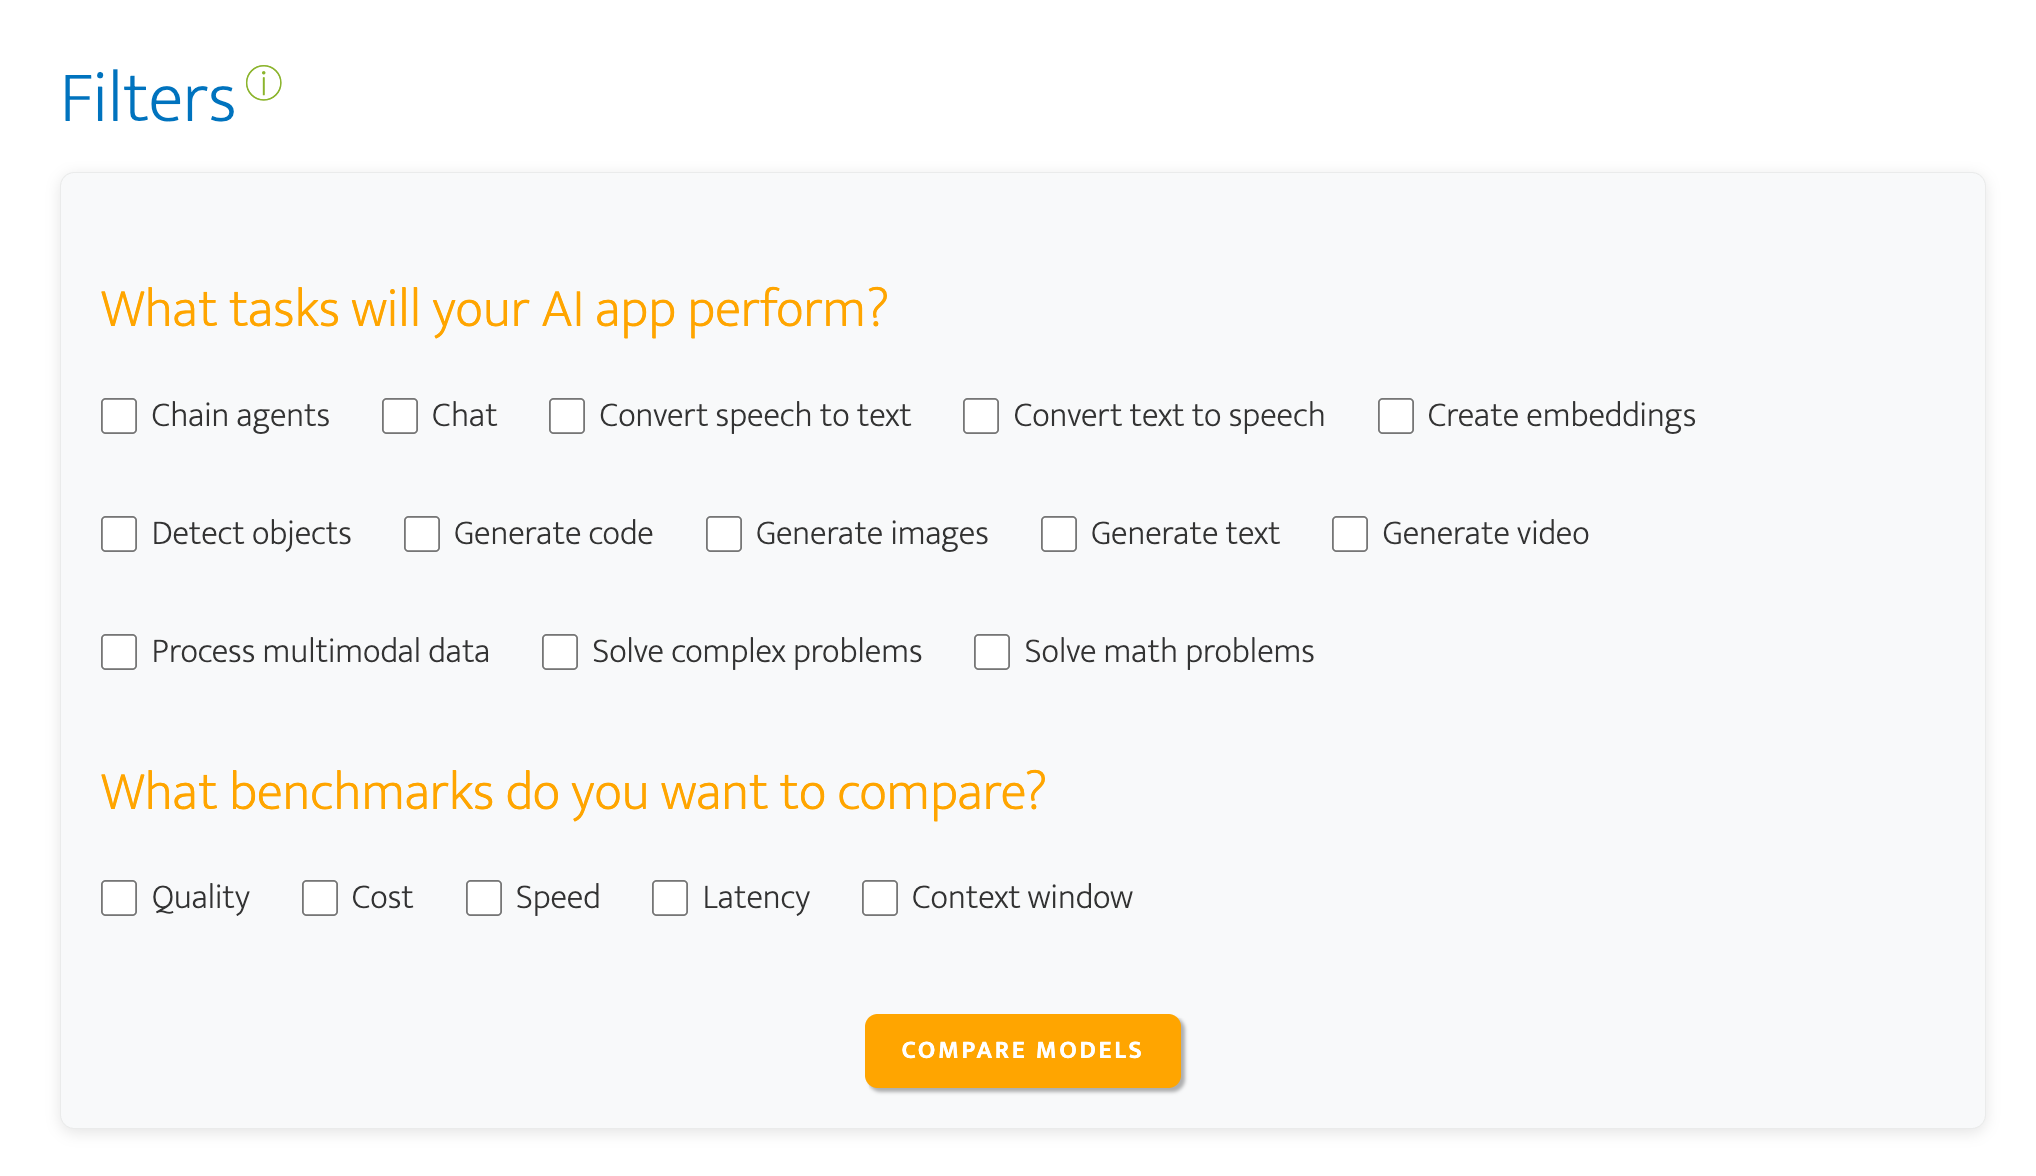
Task: Enable Create embeddings task filter
Action: coord(1395,416)
